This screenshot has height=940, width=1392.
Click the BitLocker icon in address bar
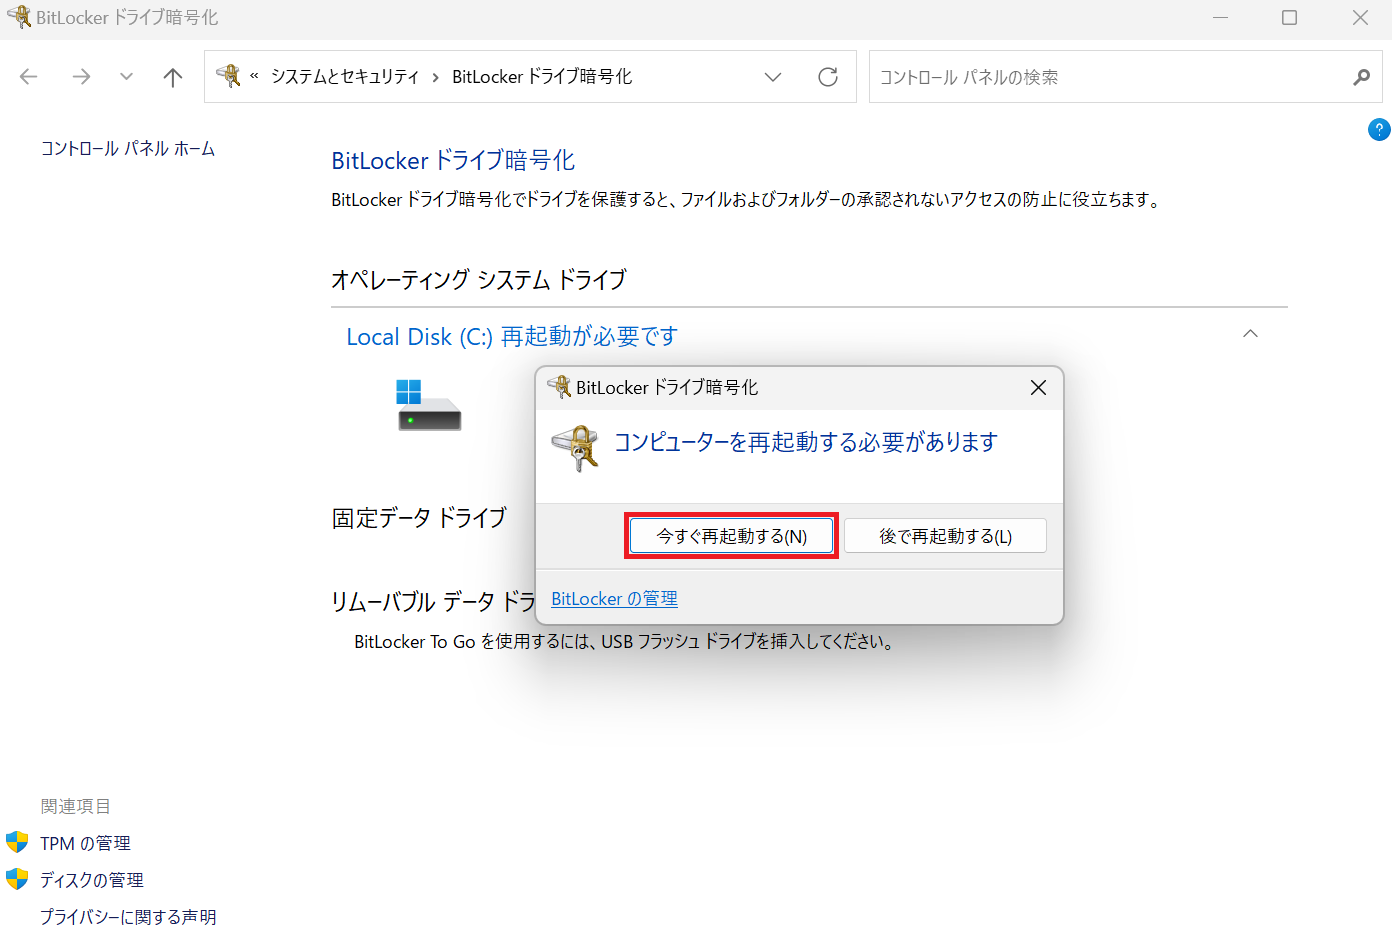tap(229, 76)
